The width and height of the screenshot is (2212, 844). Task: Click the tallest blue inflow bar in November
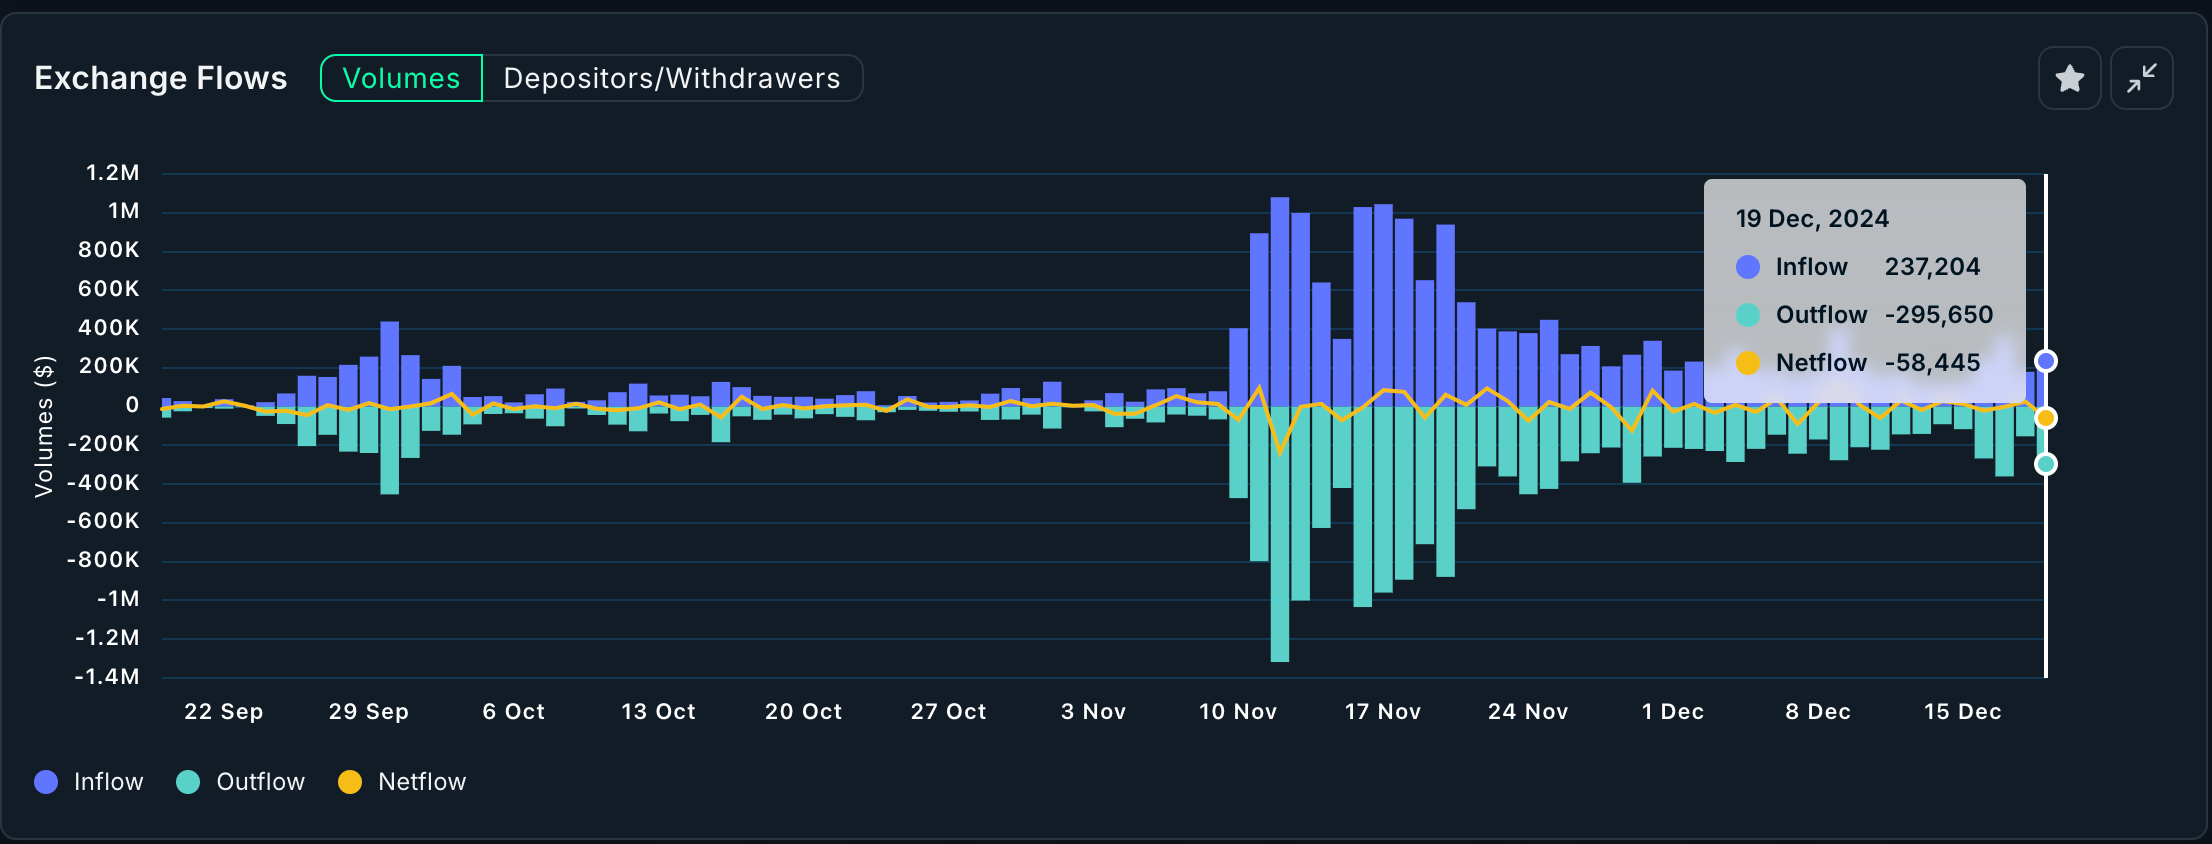click(1279, 300)
